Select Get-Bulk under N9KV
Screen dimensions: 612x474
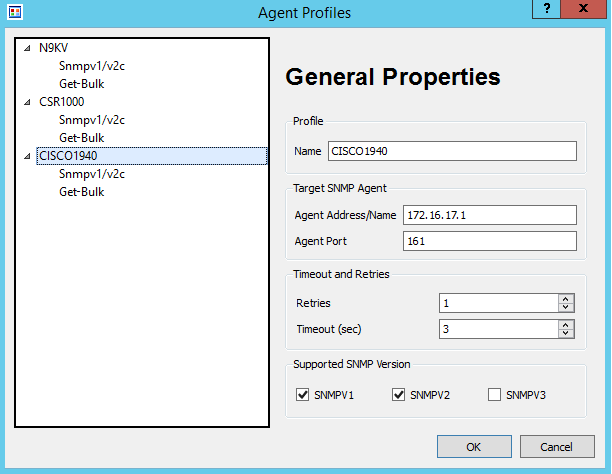[82, 84]
